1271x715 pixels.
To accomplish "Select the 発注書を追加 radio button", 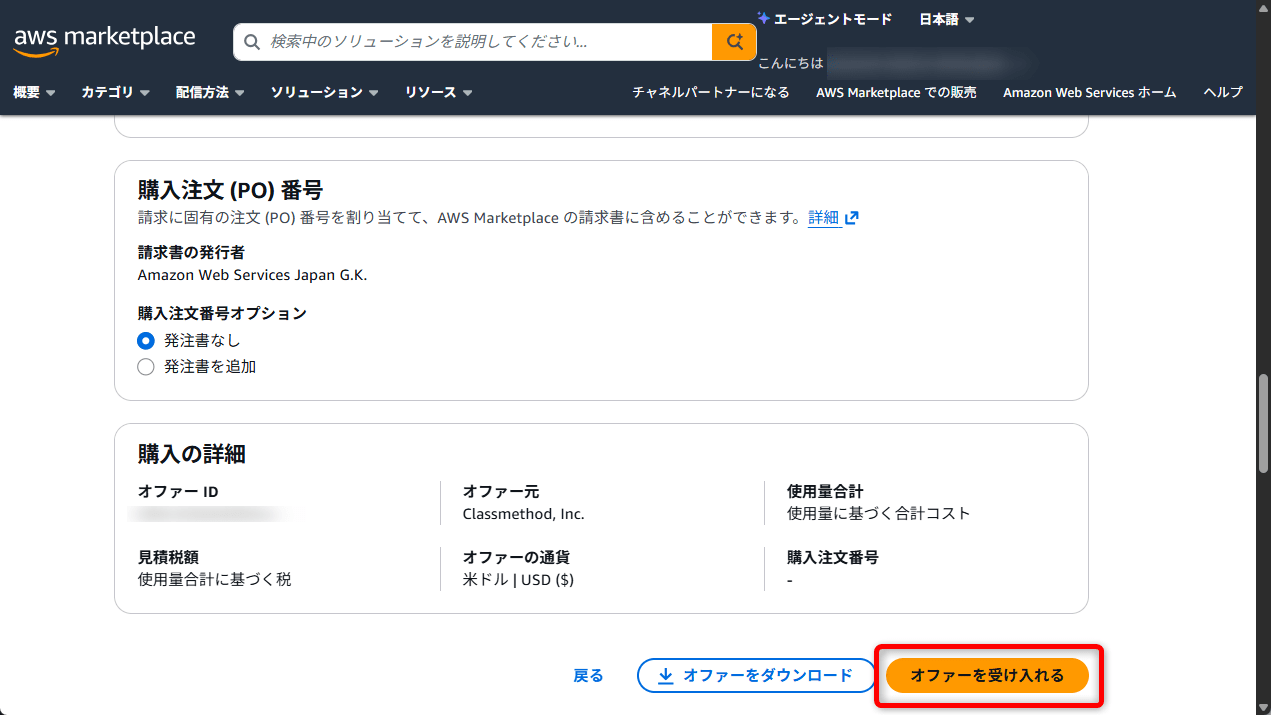I will point(145,366).
